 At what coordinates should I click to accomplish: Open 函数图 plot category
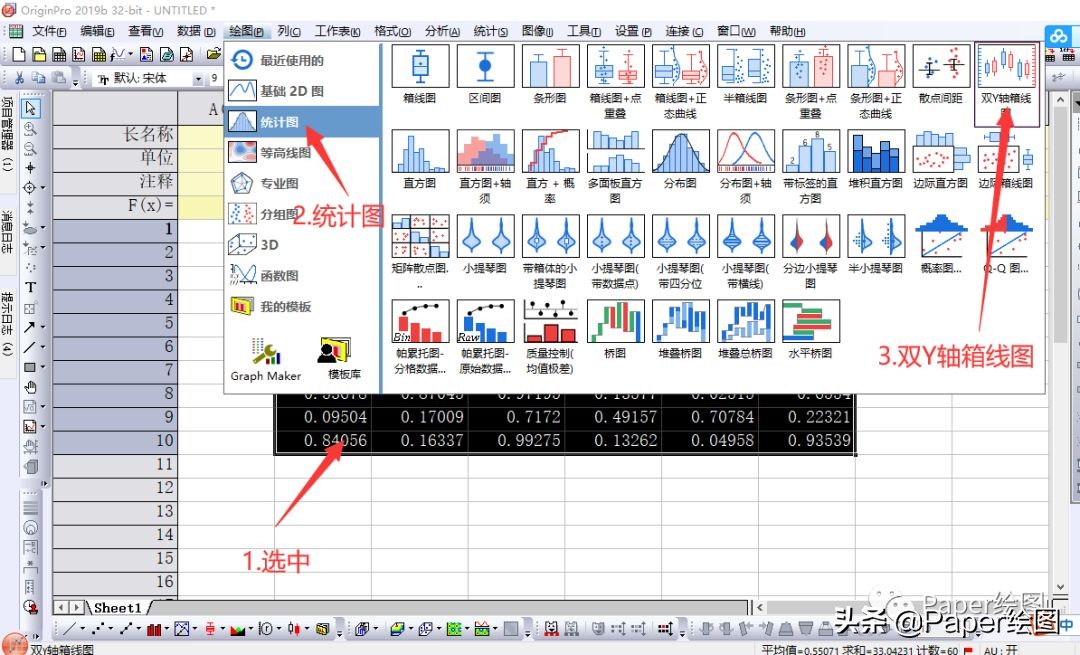tap(303, 275)
